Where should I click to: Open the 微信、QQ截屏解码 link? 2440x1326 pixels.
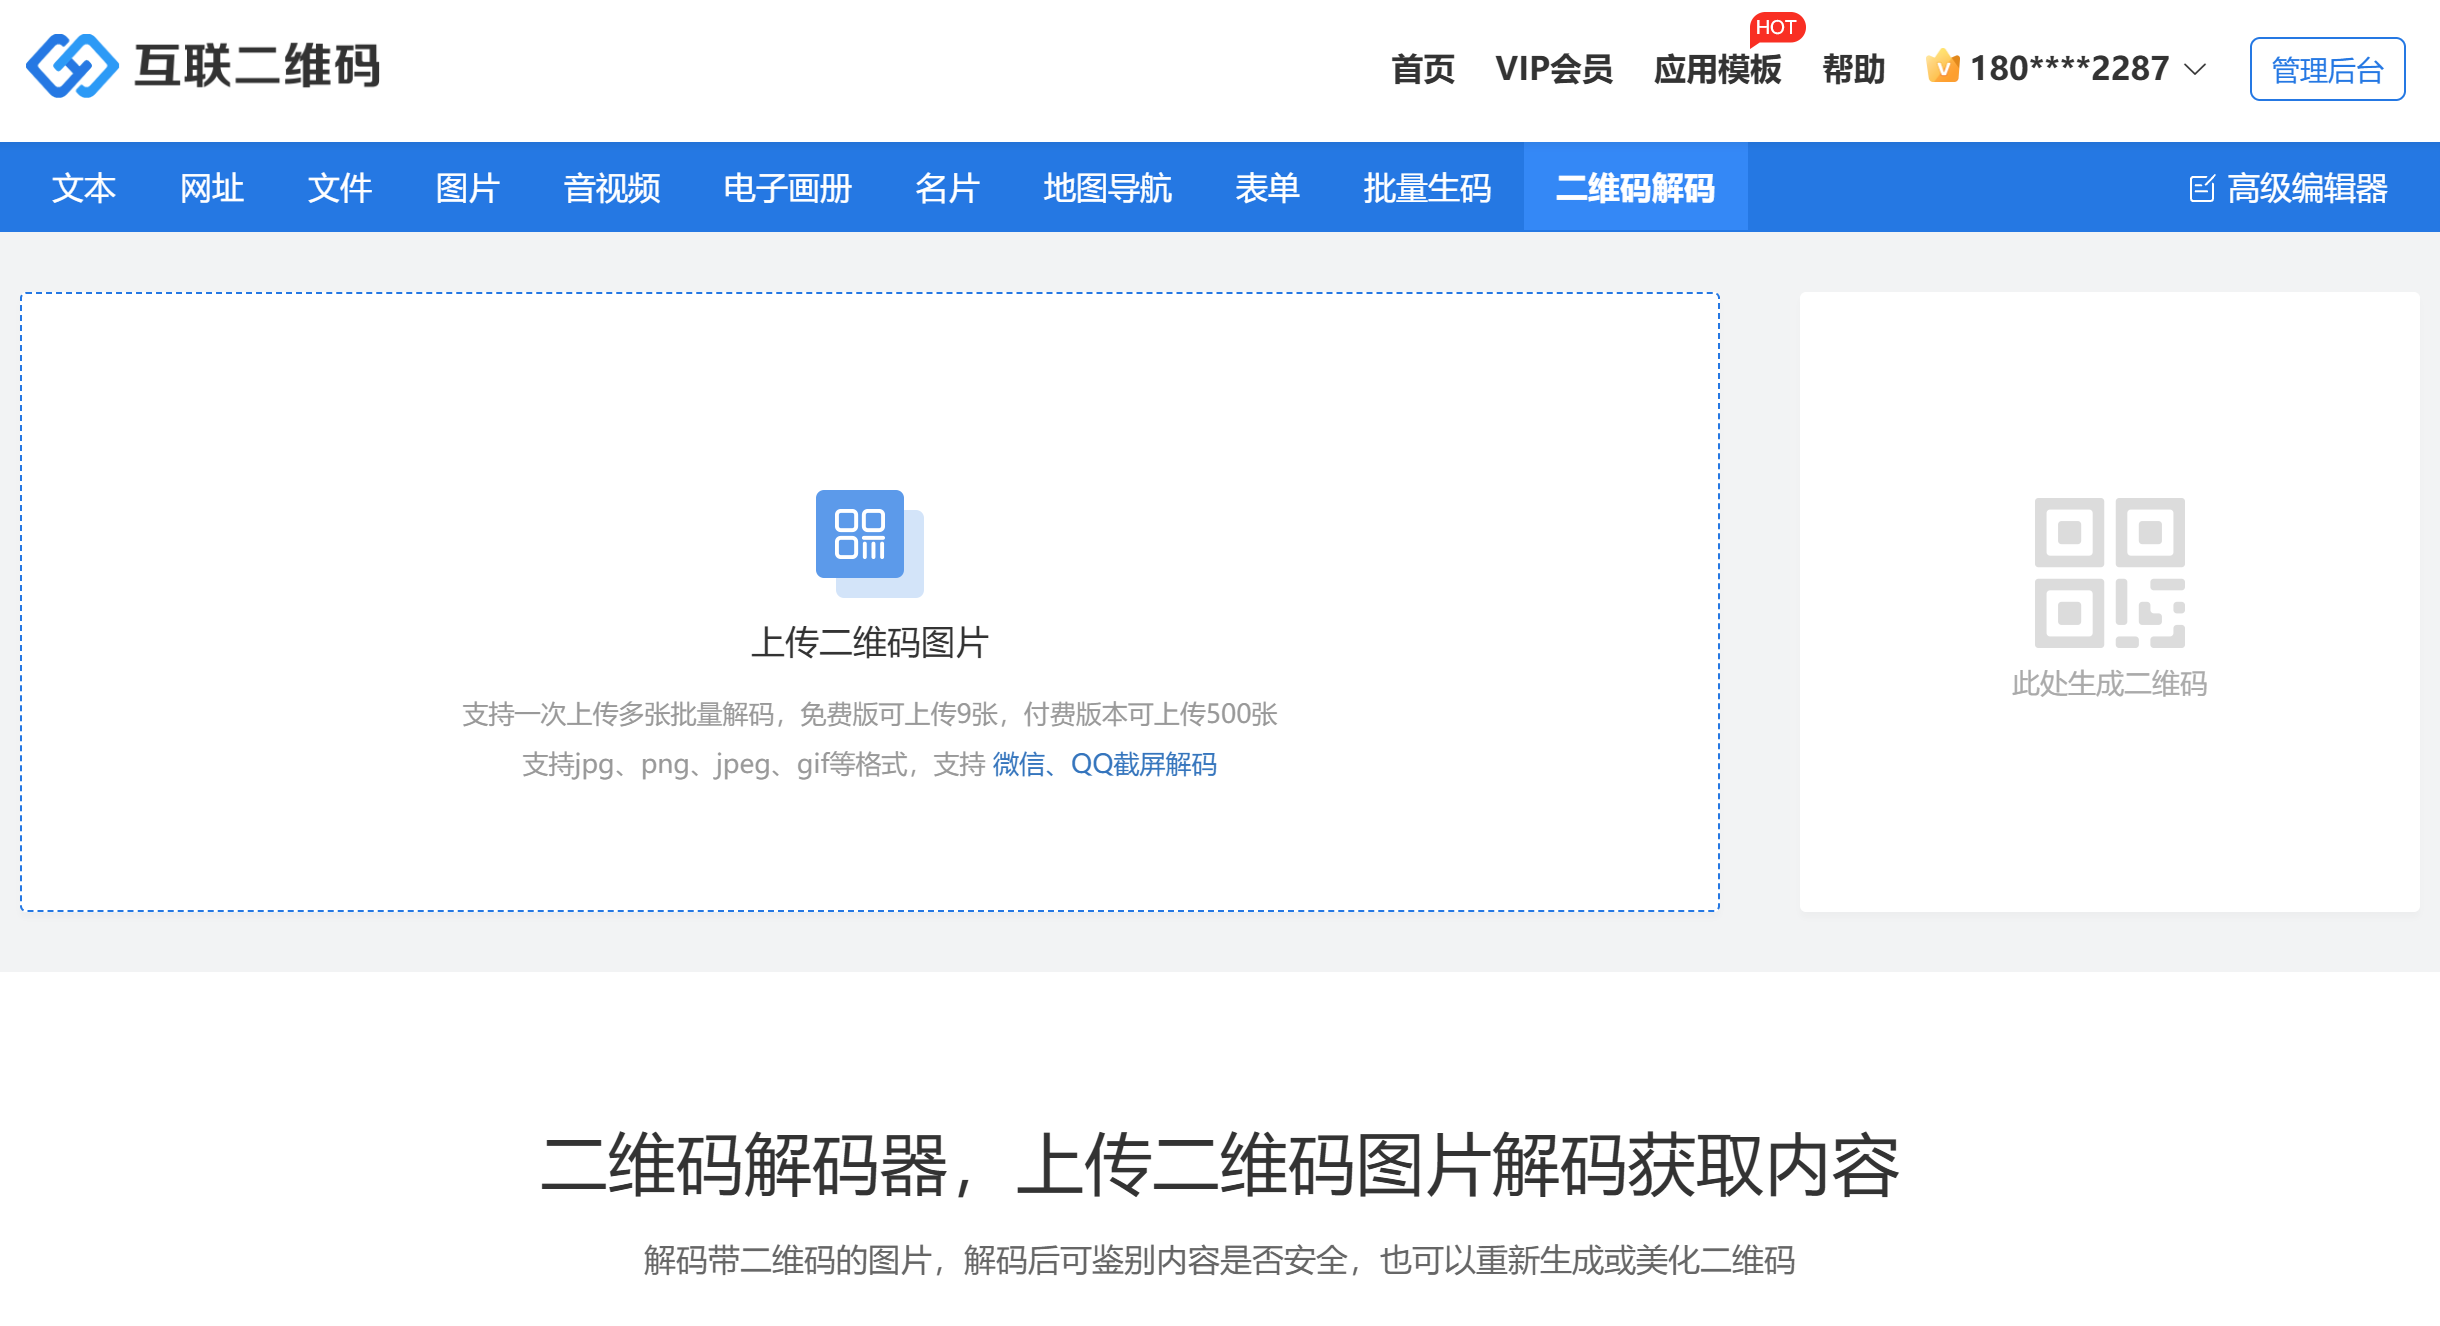(x=1104, y=764)
